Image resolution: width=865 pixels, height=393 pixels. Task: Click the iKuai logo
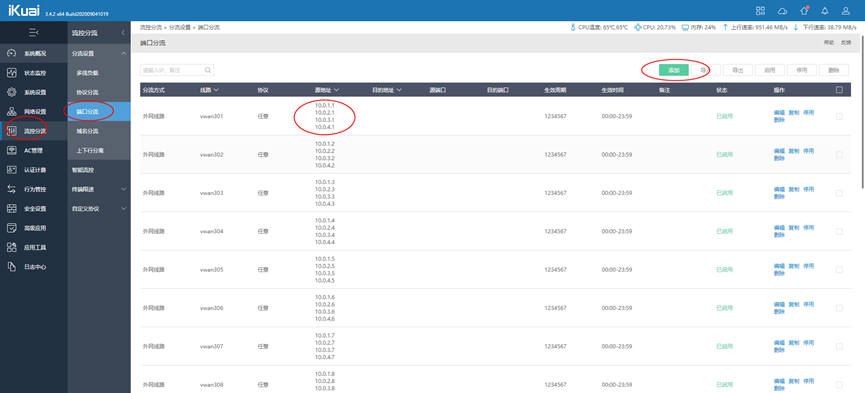point(24,10)
